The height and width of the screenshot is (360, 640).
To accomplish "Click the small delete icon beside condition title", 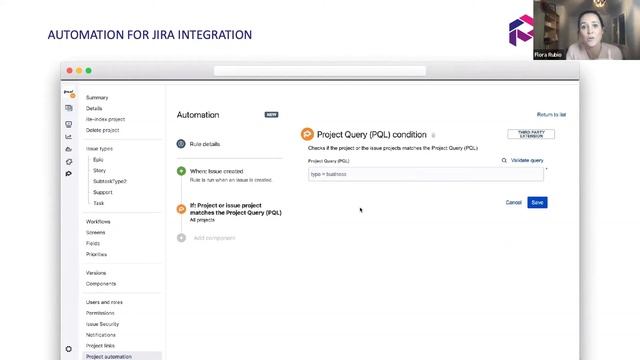I will [x=433, y=135].
